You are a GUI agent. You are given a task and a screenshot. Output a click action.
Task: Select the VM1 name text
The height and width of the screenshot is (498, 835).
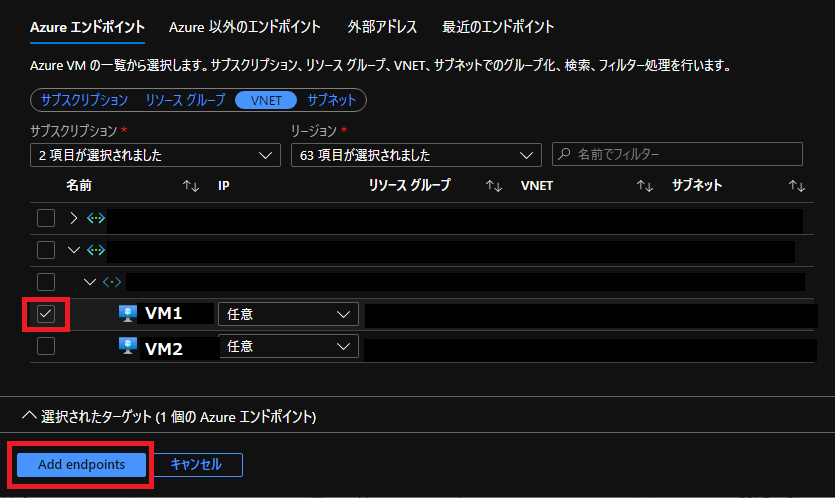point(163,313)
